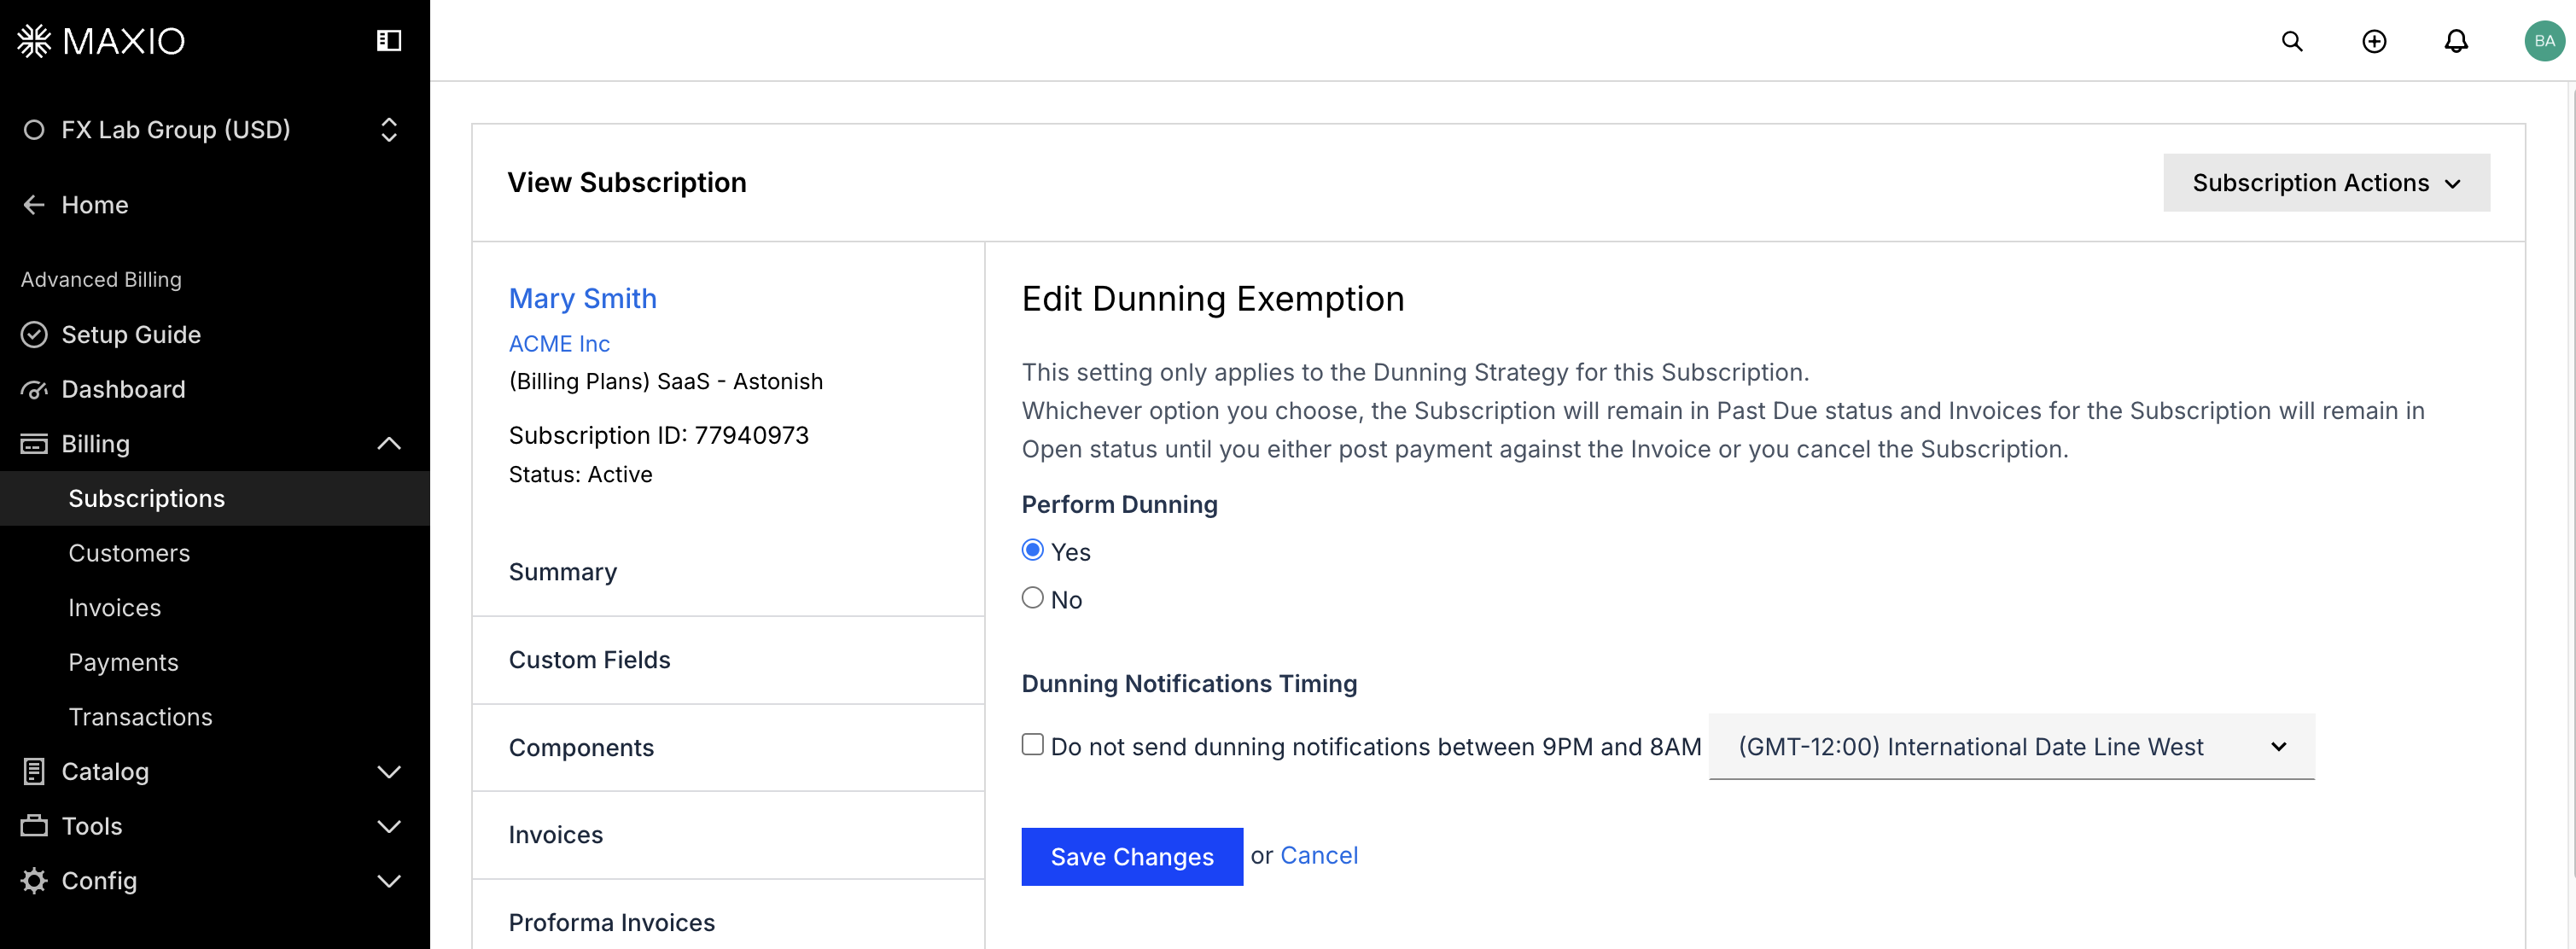Open Payments in sidebar

coord(123,663)
